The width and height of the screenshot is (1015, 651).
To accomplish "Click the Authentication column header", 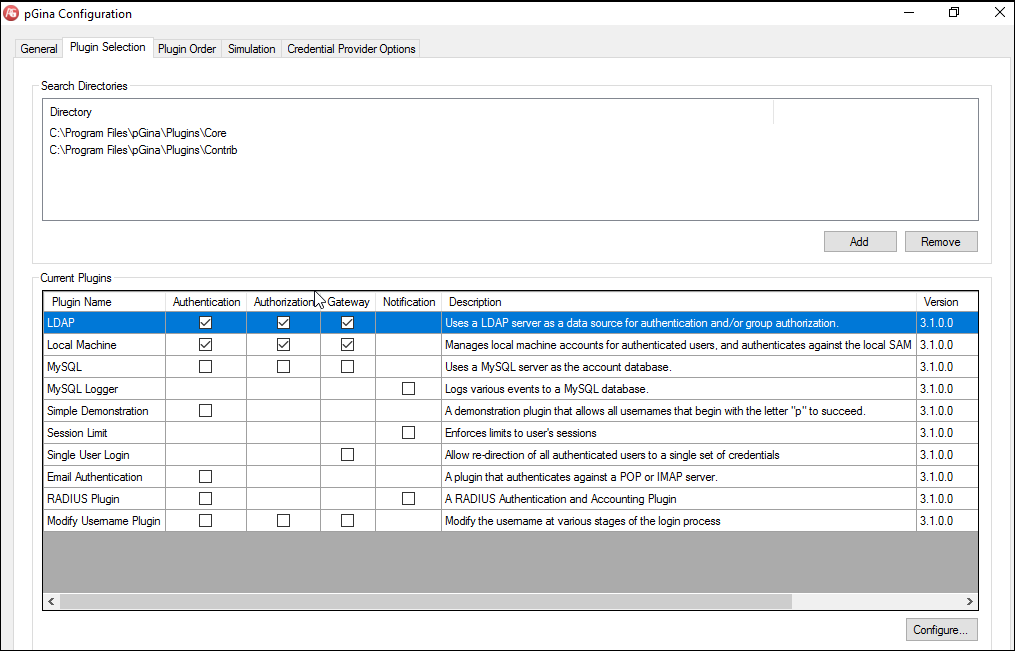I will pyautogui.click(x=206, y=302).
